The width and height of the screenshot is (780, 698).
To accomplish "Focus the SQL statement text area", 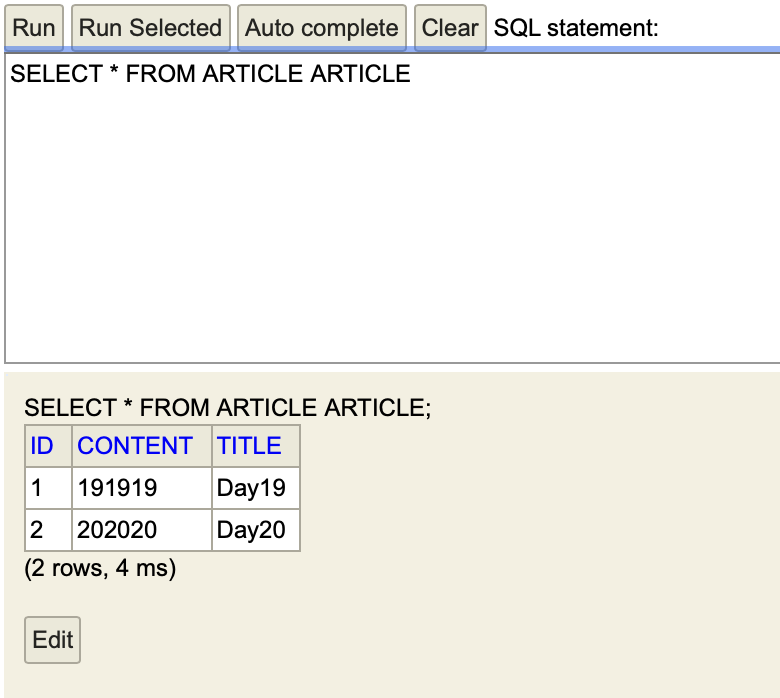I will [x=392, y=208].
